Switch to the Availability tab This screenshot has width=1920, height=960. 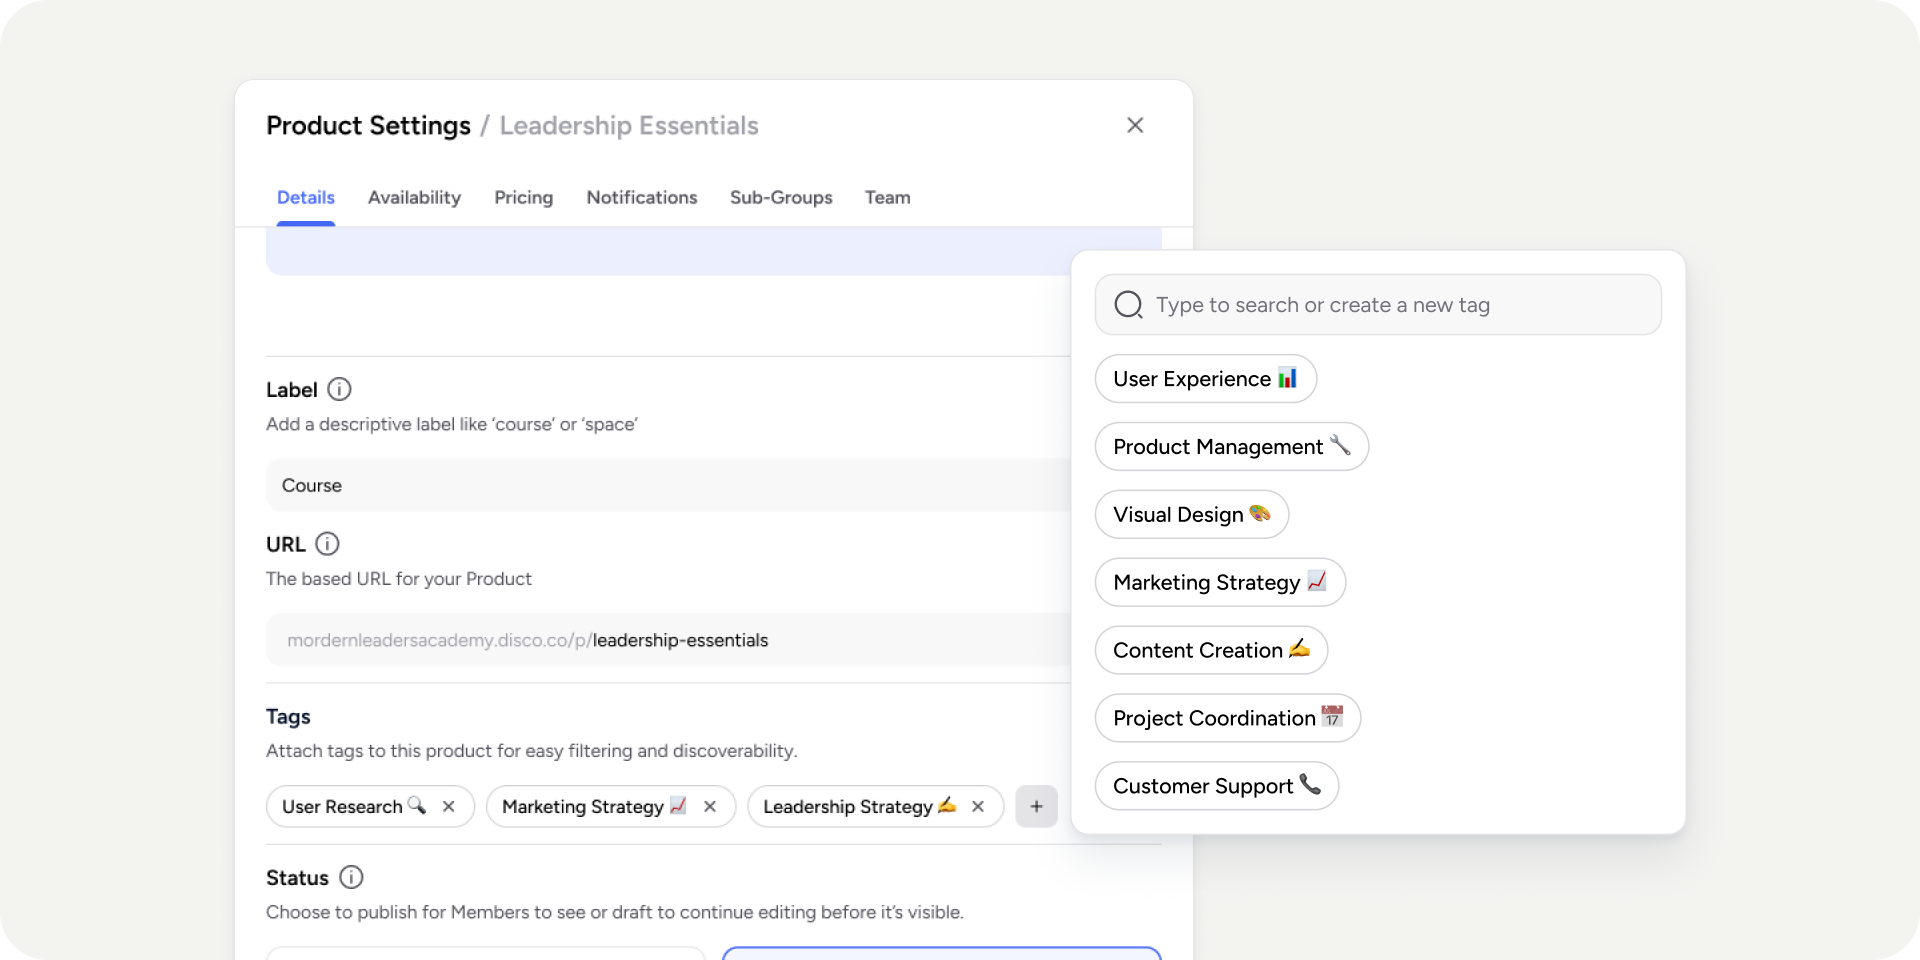[414, 197]
